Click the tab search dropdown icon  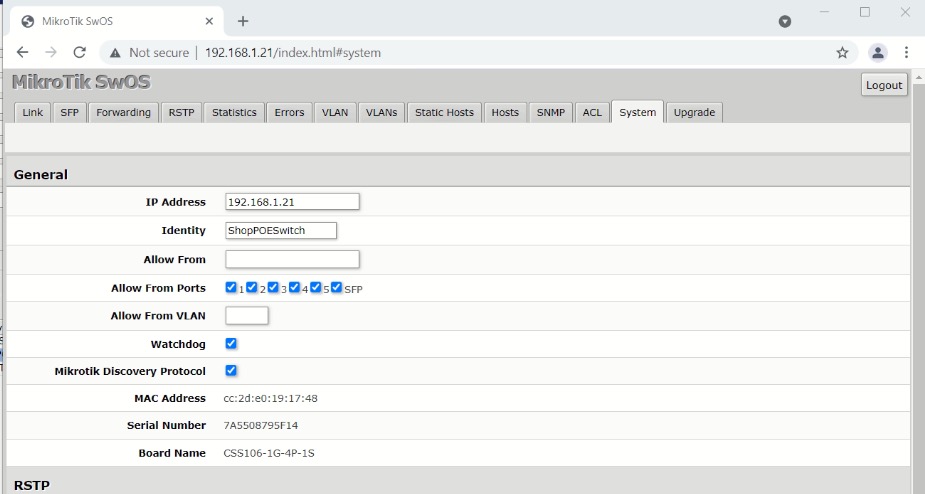[x=785, y=21]
